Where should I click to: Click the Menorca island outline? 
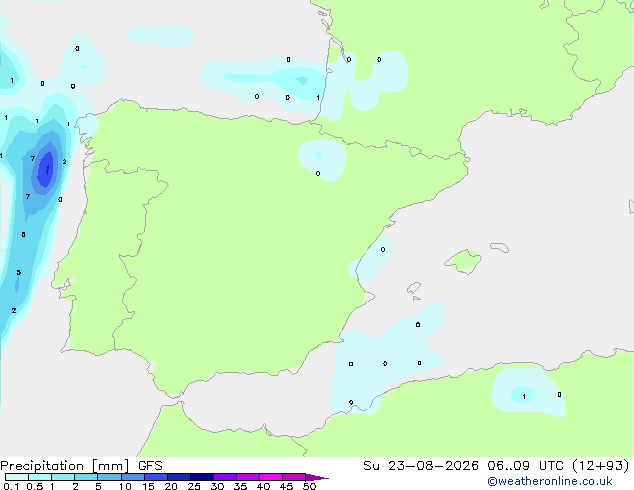point(499,247)
